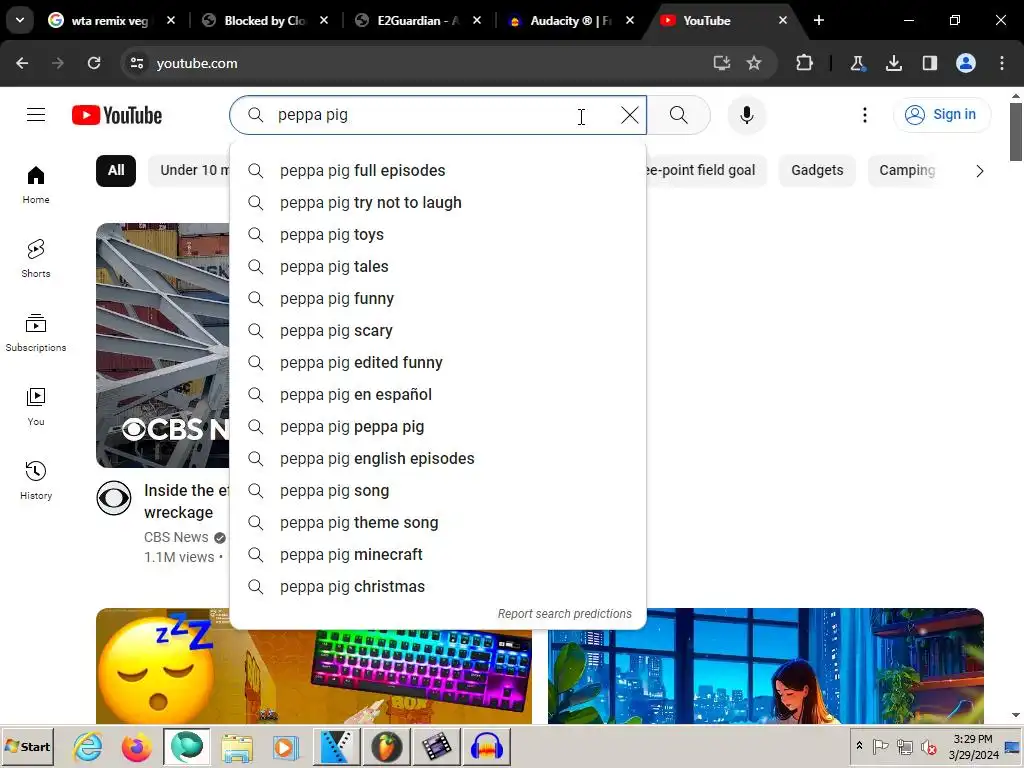Choose suggestion peppa pig scary
1024x768 pixels.
(x=438, y=330)
